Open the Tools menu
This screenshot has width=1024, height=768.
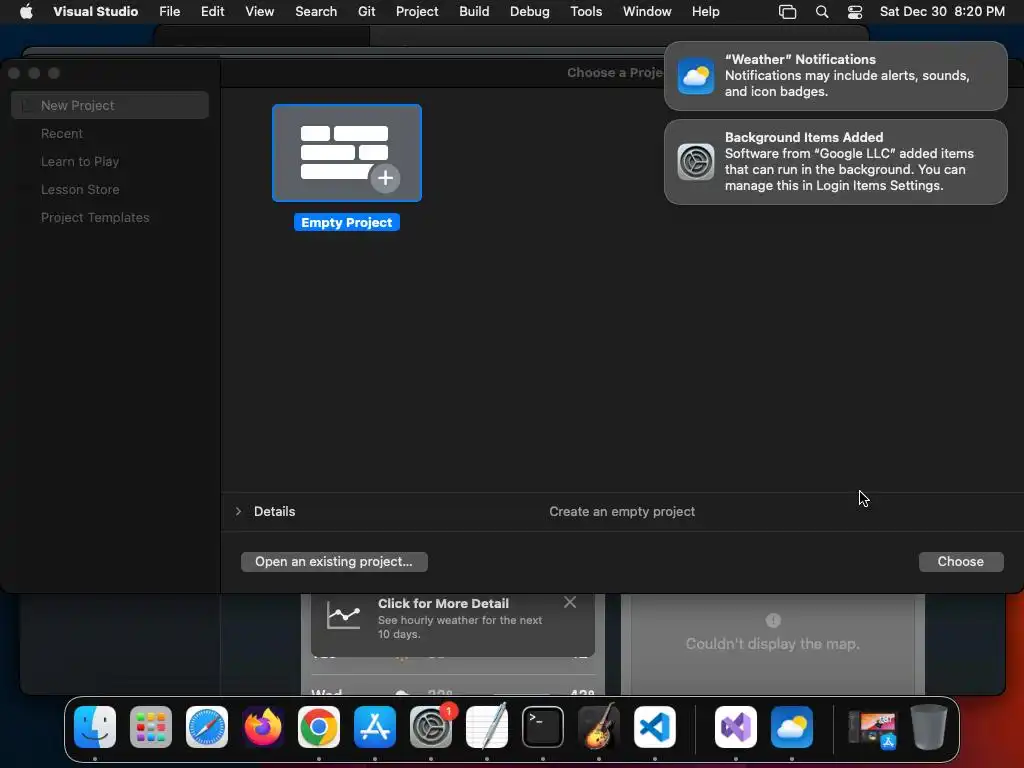coord(586,12)
